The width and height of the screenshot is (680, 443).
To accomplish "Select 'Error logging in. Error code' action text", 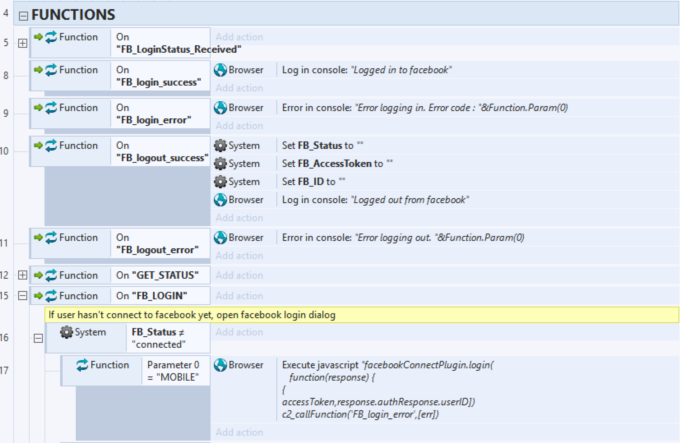I will pos(425,107).
